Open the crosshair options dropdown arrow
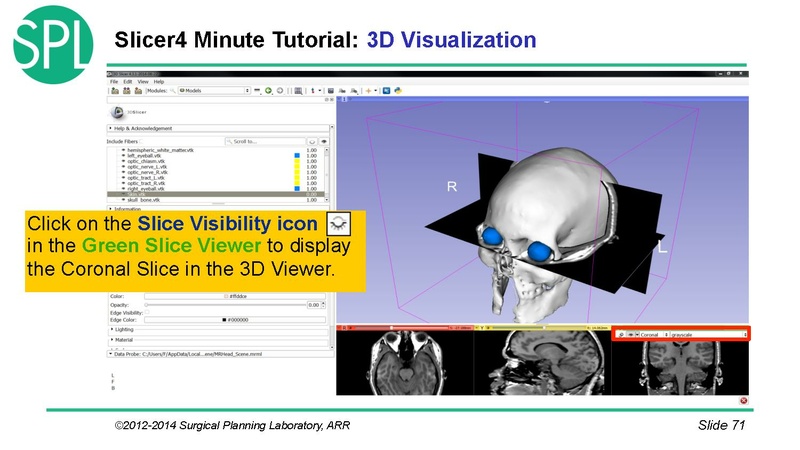This screenshot has width=800, height=450. tap(376, 91)
